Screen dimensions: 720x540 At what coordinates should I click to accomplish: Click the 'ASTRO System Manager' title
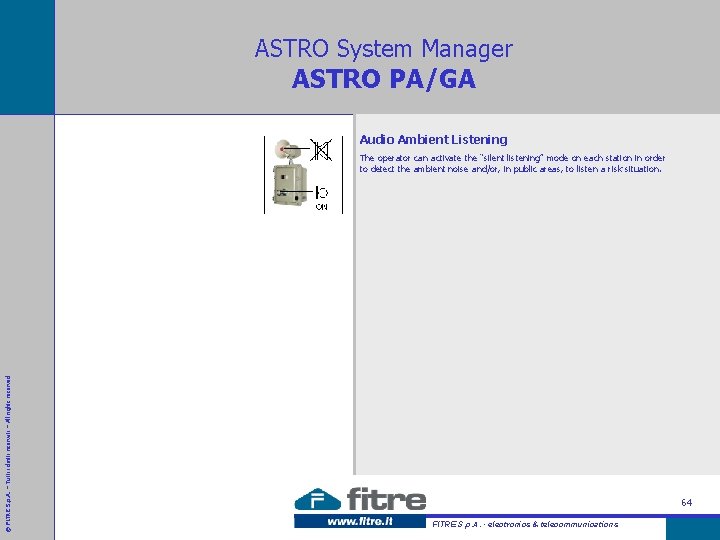pos(384,49)
